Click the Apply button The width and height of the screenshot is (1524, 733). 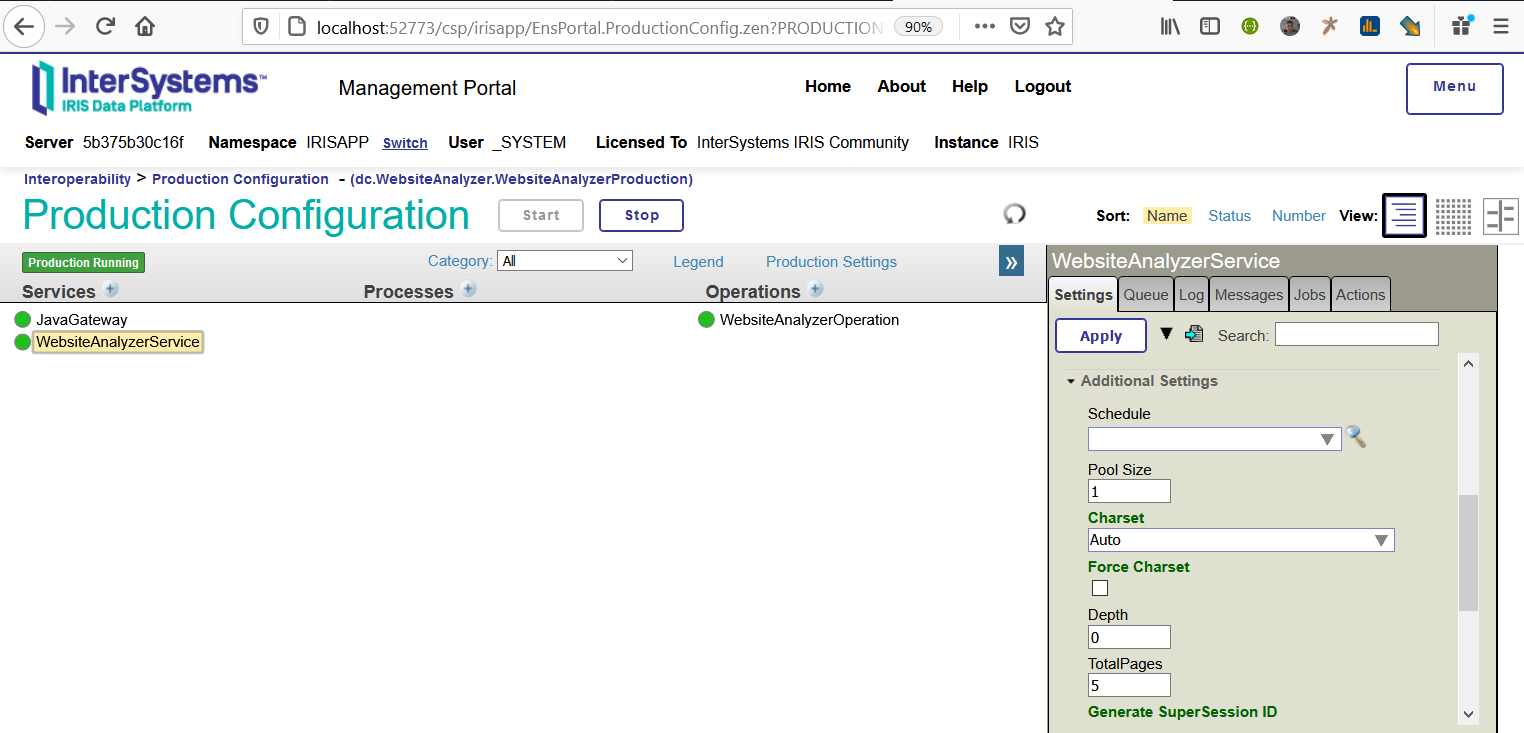[x=1101, y=336]
